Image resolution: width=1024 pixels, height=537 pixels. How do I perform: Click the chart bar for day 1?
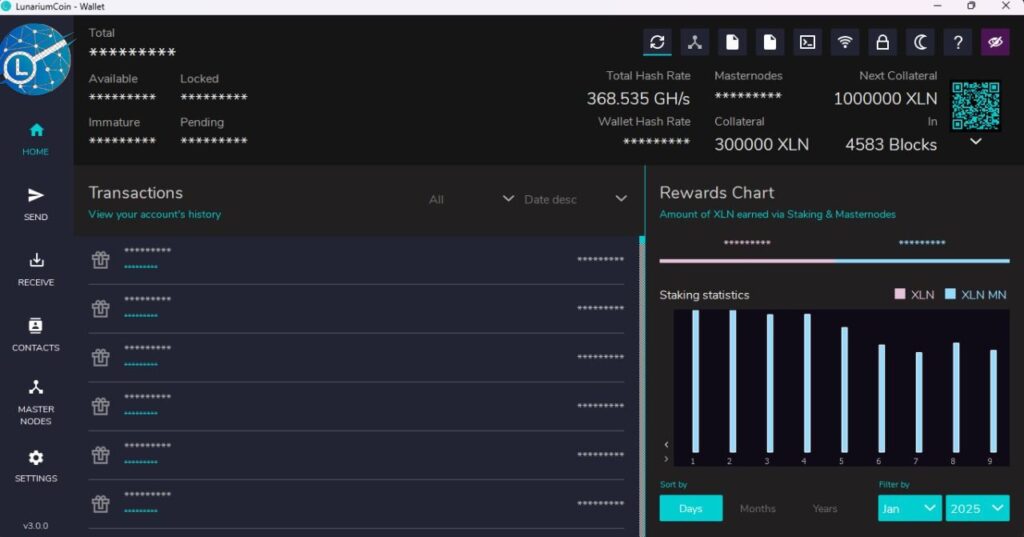(696, 382)
